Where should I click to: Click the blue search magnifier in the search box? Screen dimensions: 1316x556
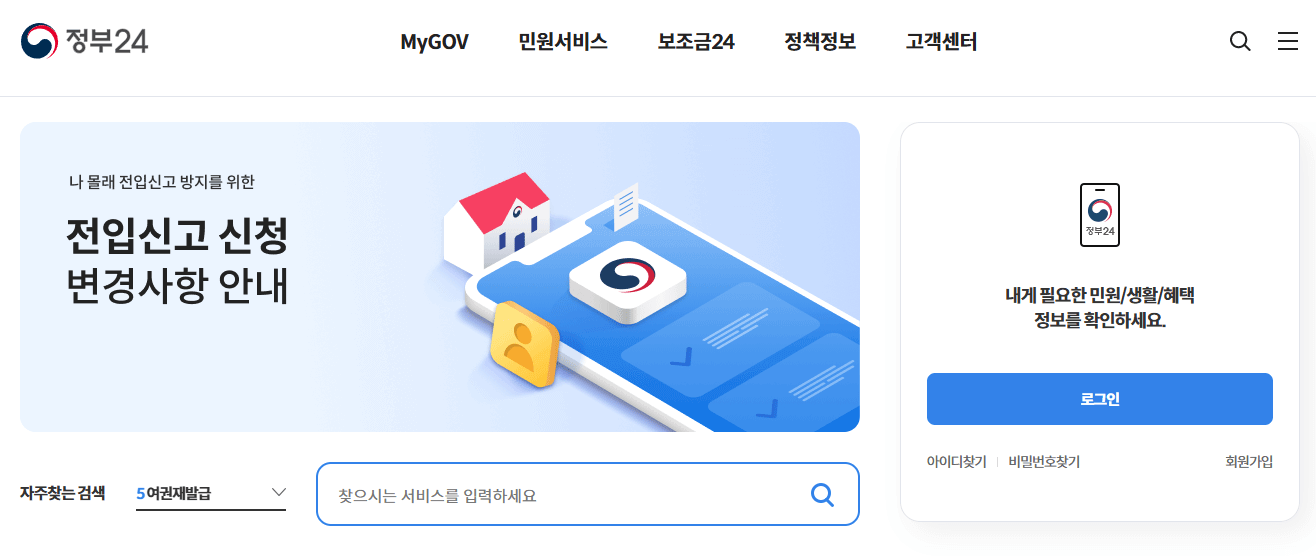click(x=822, y=494)
